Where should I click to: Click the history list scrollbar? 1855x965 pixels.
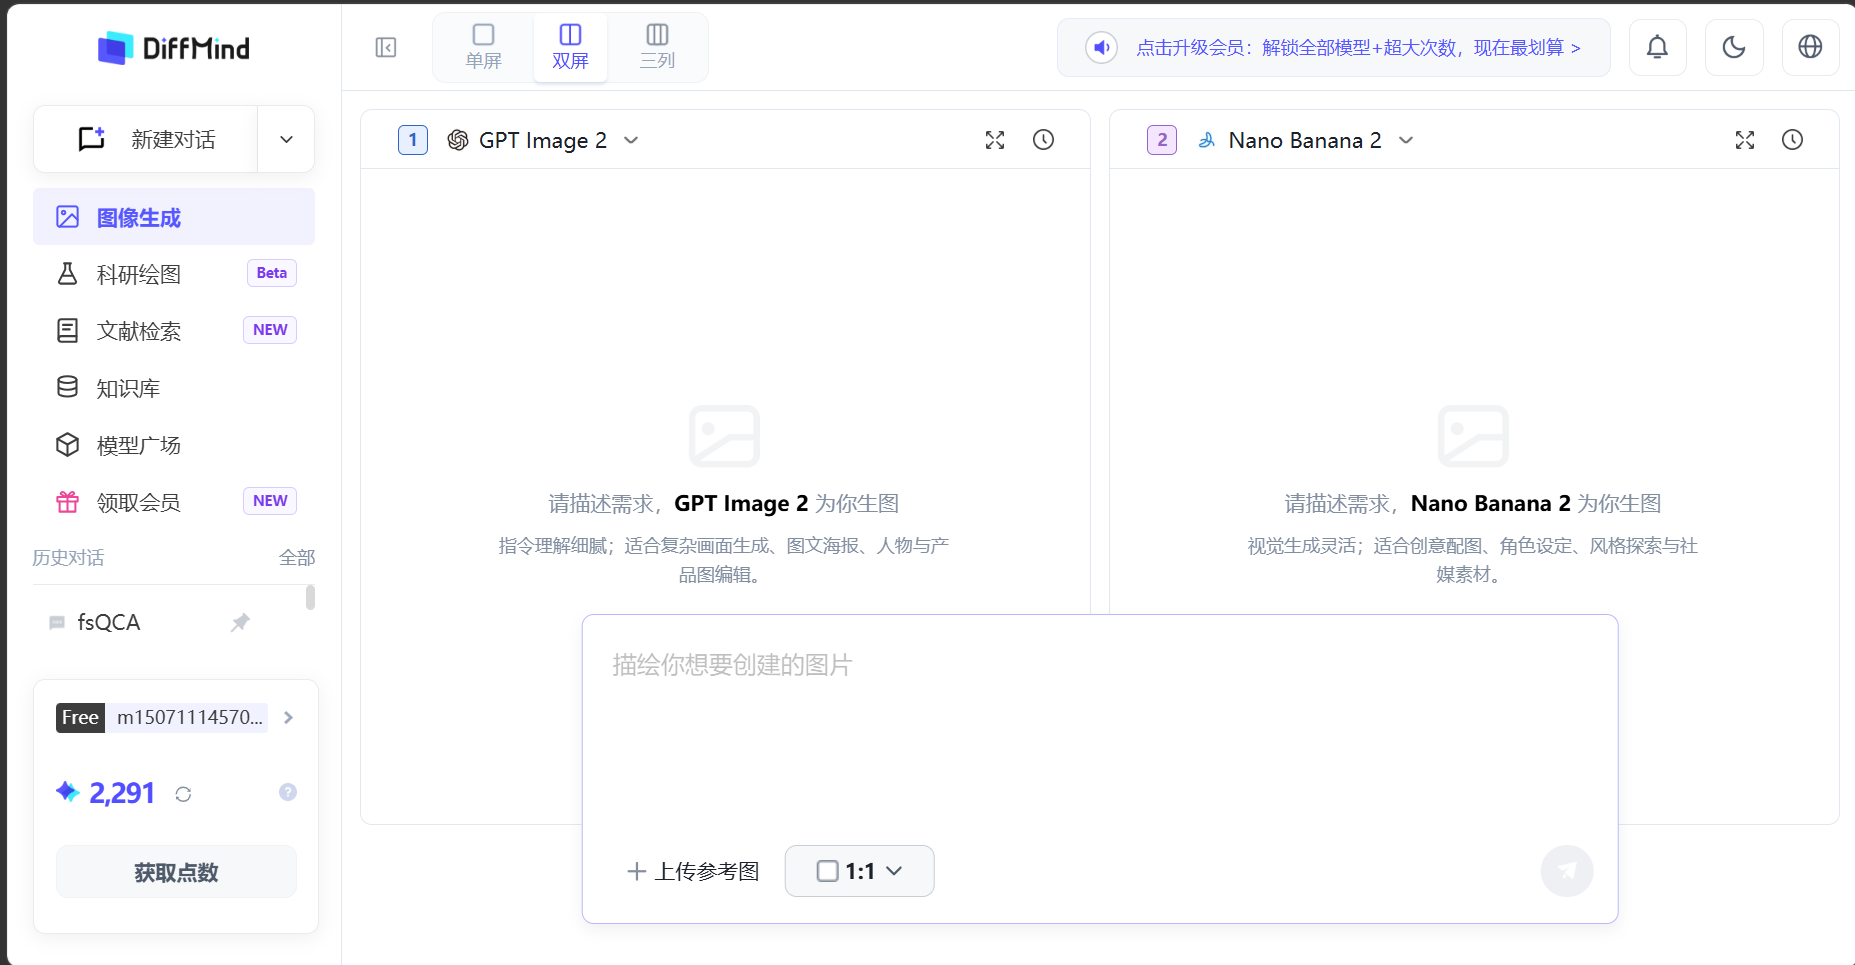tap(310, 597)
